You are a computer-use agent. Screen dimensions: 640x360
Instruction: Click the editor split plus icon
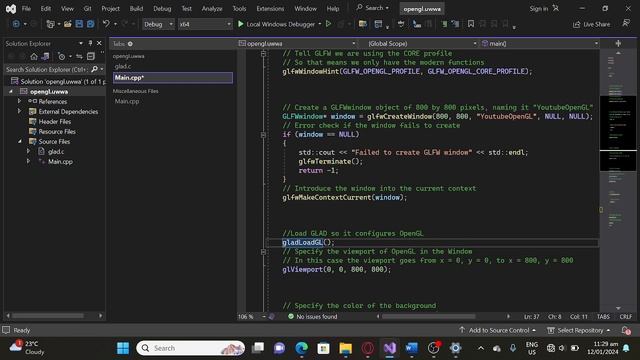[x=618, y=43]
